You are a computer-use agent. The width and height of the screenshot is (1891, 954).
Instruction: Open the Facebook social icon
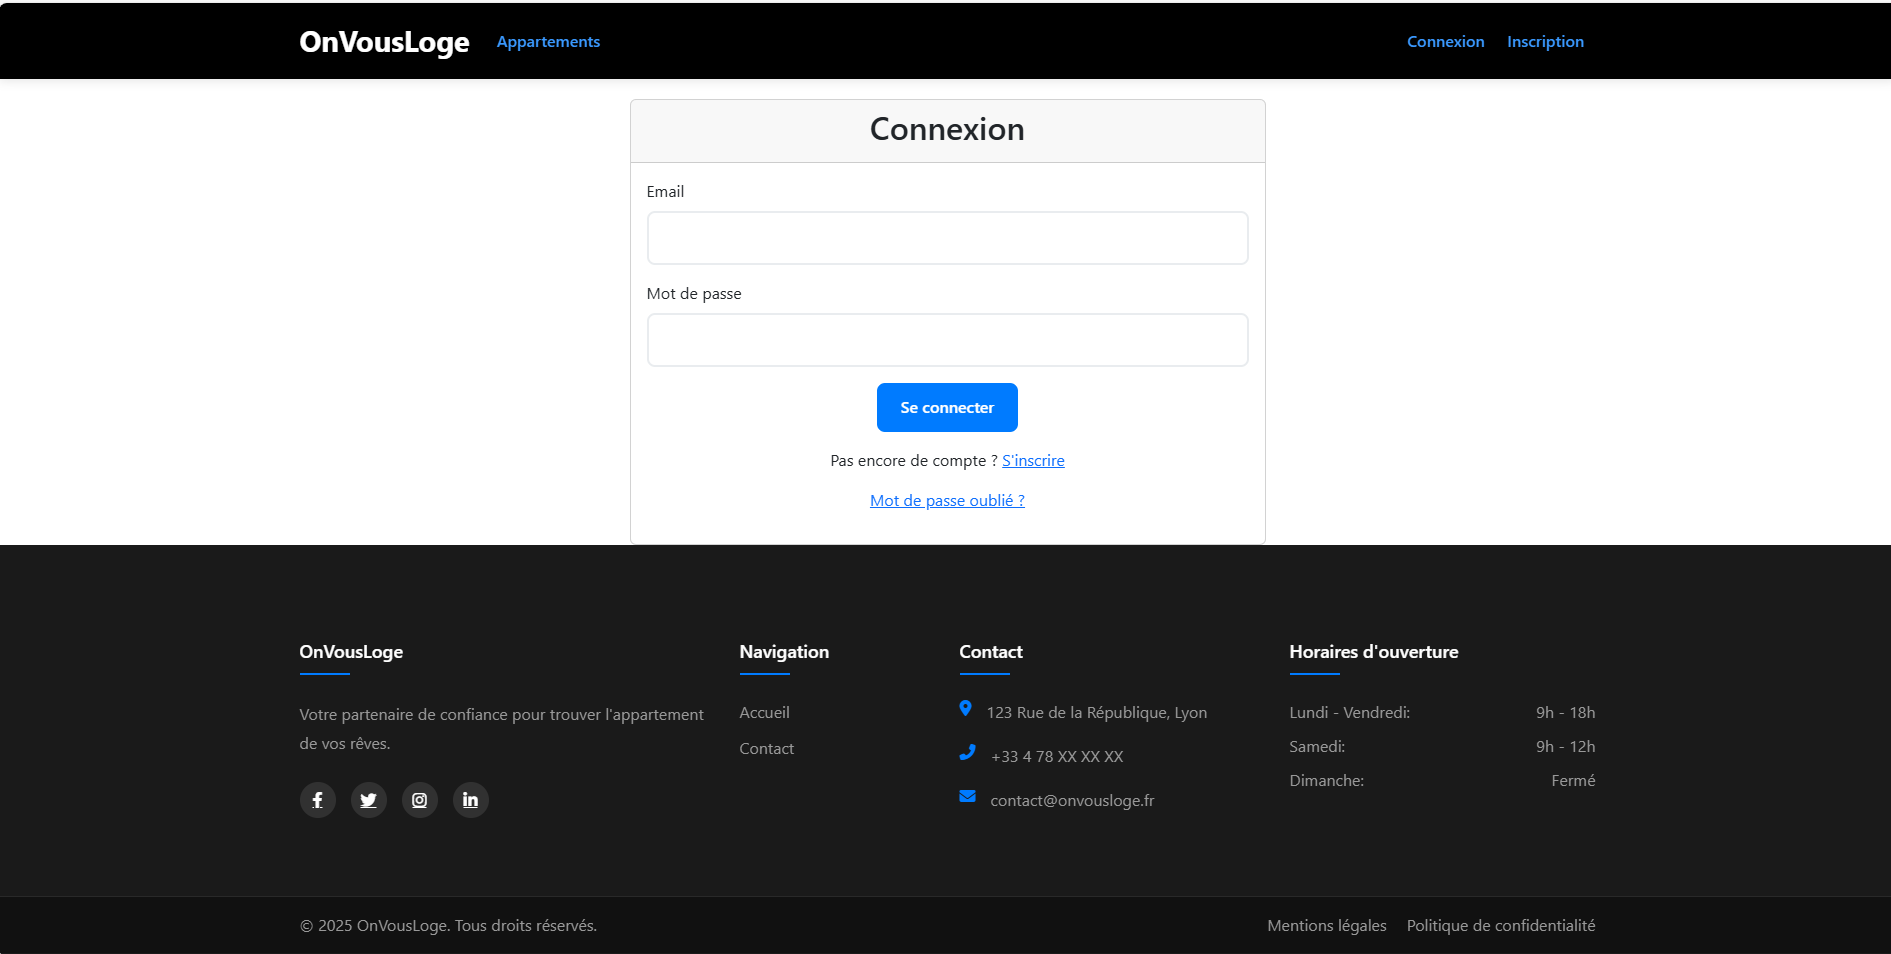tap(317, 800)
